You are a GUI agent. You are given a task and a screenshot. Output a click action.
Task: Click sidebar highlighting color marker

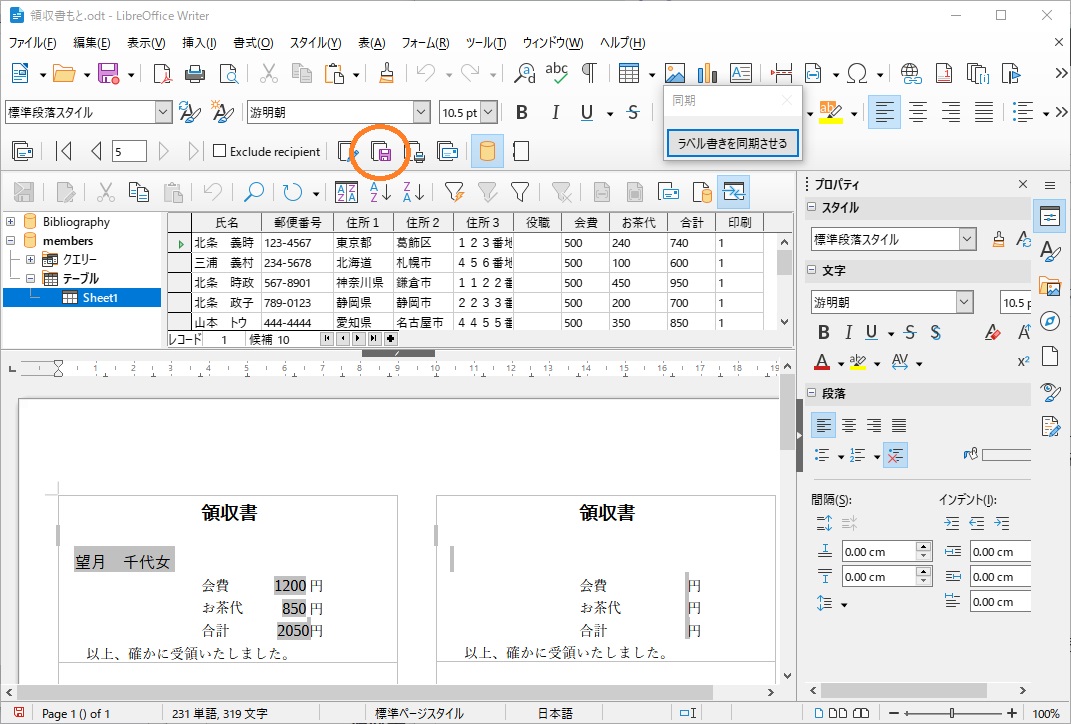click(x=858, y=362)
